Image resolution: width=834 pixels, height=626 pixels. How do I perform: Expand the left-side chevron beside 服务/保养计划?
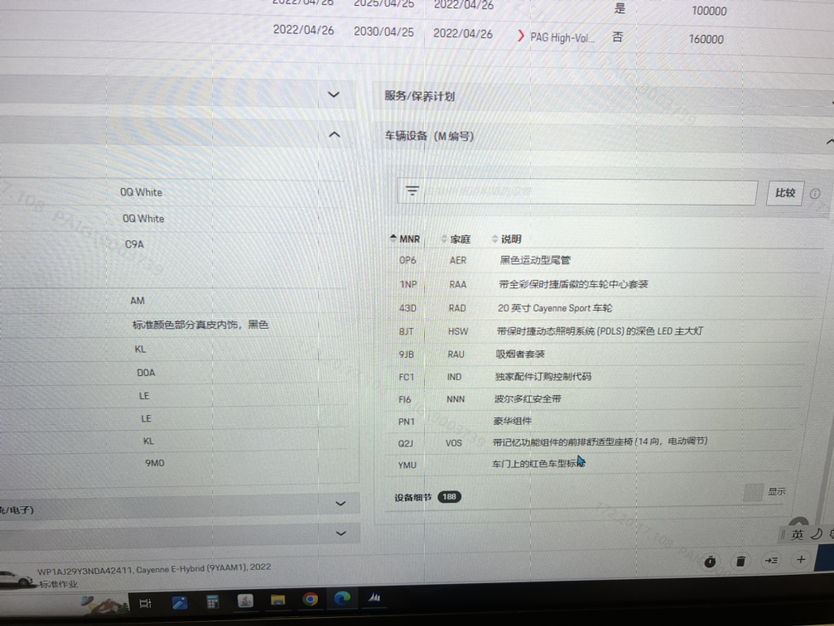click(x=333, y=95)
